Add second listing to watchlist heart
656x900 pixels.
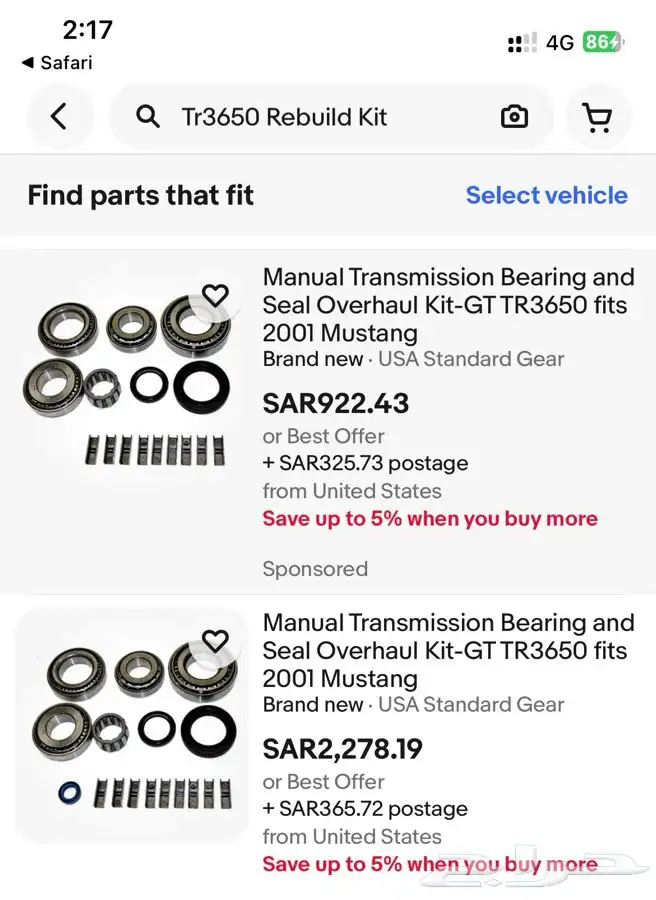pyautogui.click(x=215, y=641)
